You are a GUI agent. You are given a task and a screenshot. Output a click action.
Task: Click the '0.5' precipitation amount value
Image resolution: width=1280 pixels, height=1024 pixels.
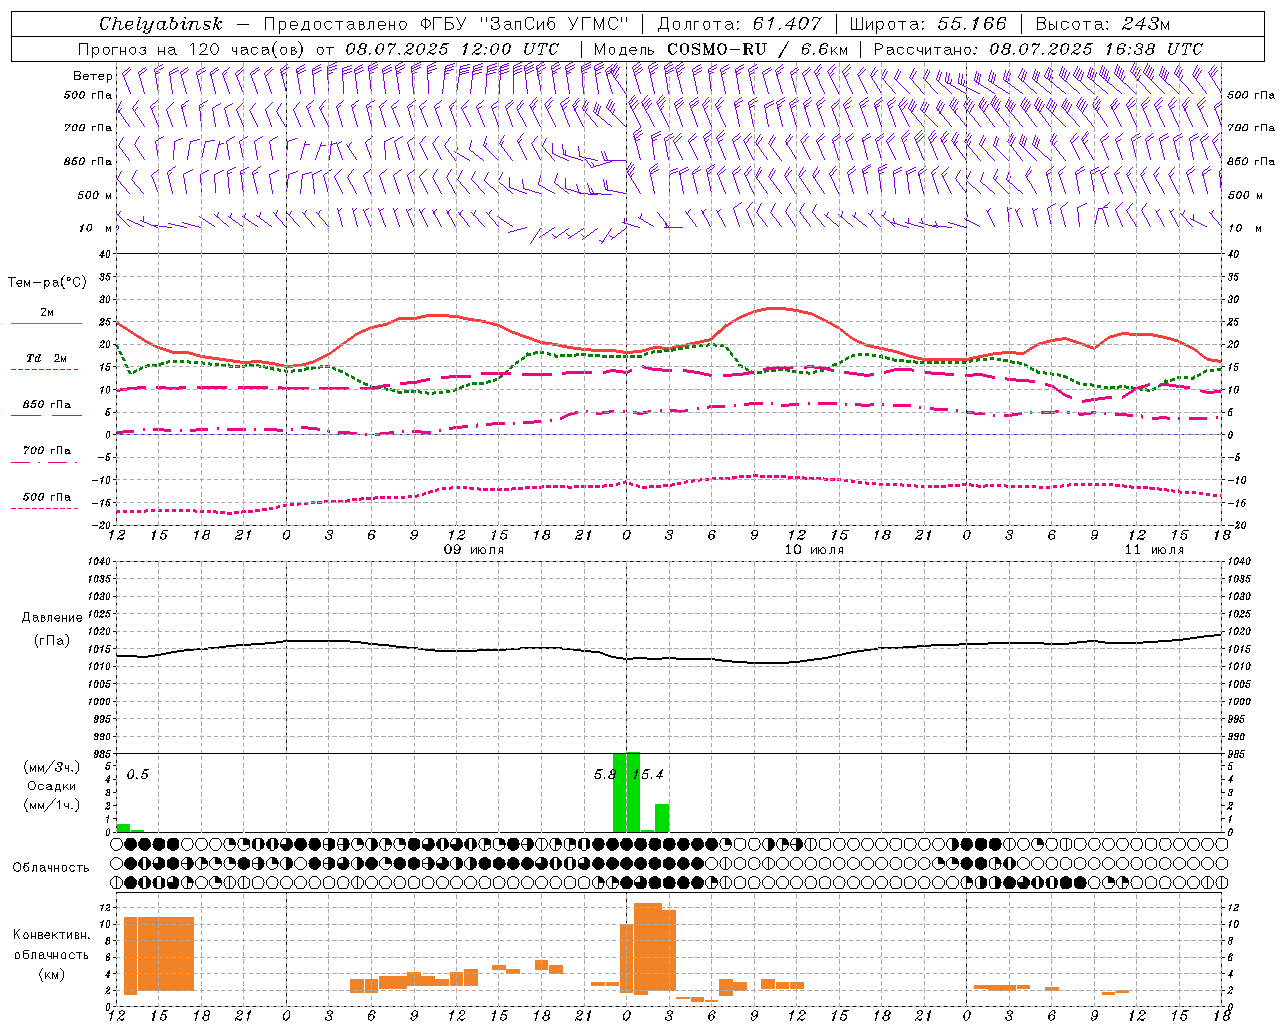(138, 775)
